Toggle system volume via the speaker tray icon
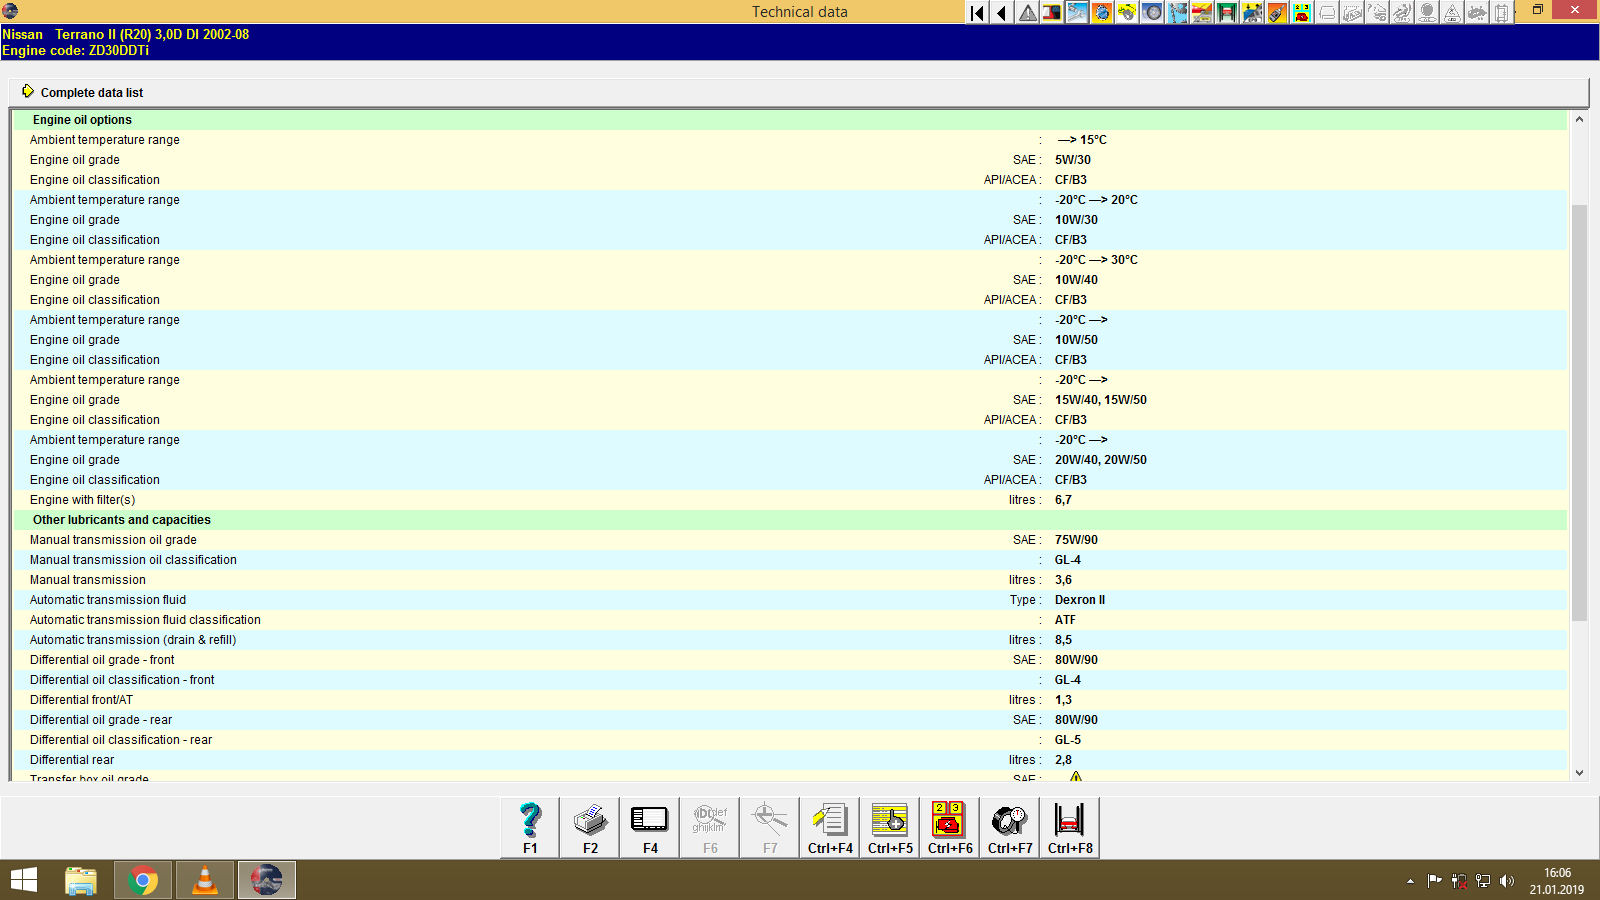Viewport: 1600px width, 900px height. click(1507, 881)
